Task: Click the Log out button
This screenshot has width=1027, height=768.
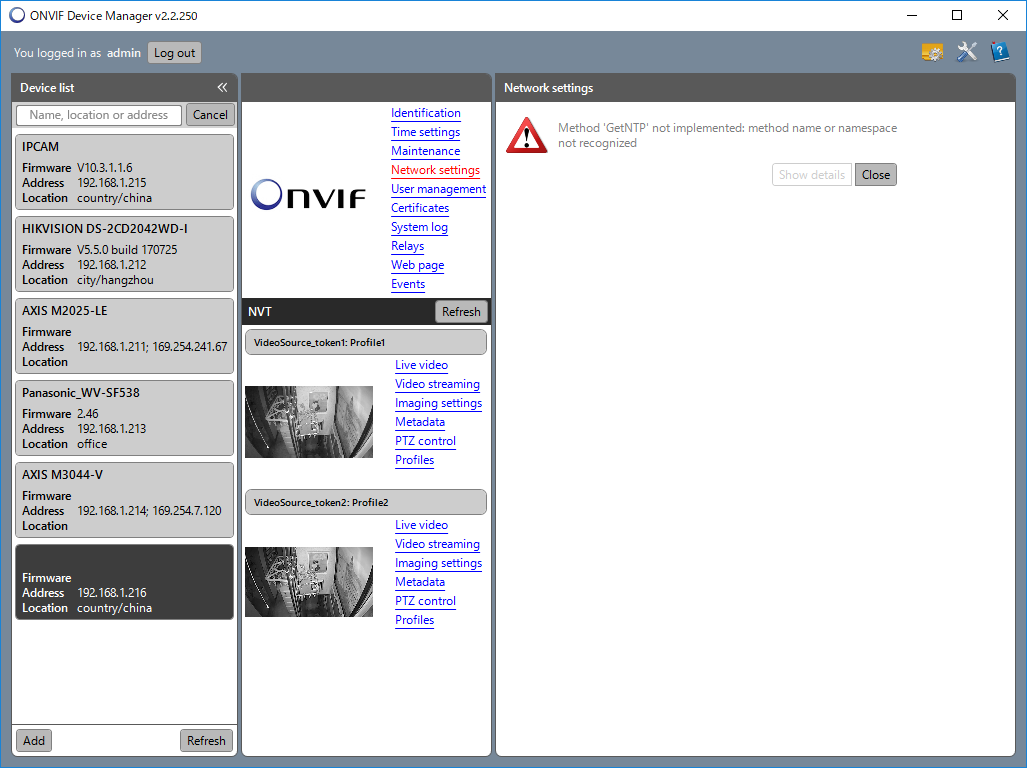Action: pyautogui.click(x=174, y=53)
